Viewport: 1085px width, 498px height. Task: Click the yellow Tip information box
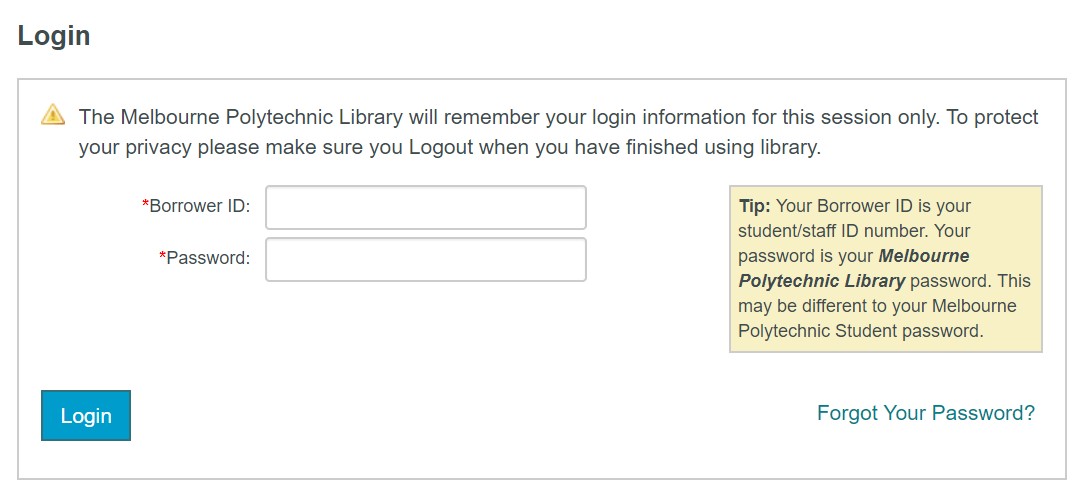click(x=886, y=269)
